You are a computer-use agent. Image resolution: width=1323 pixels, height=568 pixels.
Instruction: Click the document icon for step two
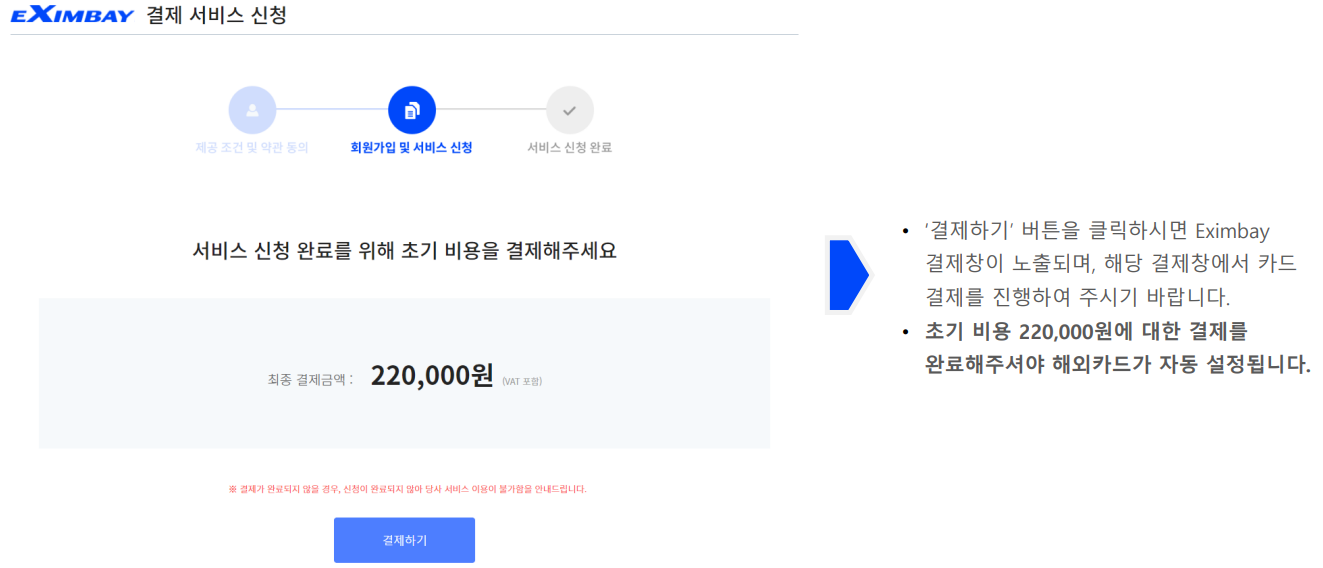coord(411,110)
